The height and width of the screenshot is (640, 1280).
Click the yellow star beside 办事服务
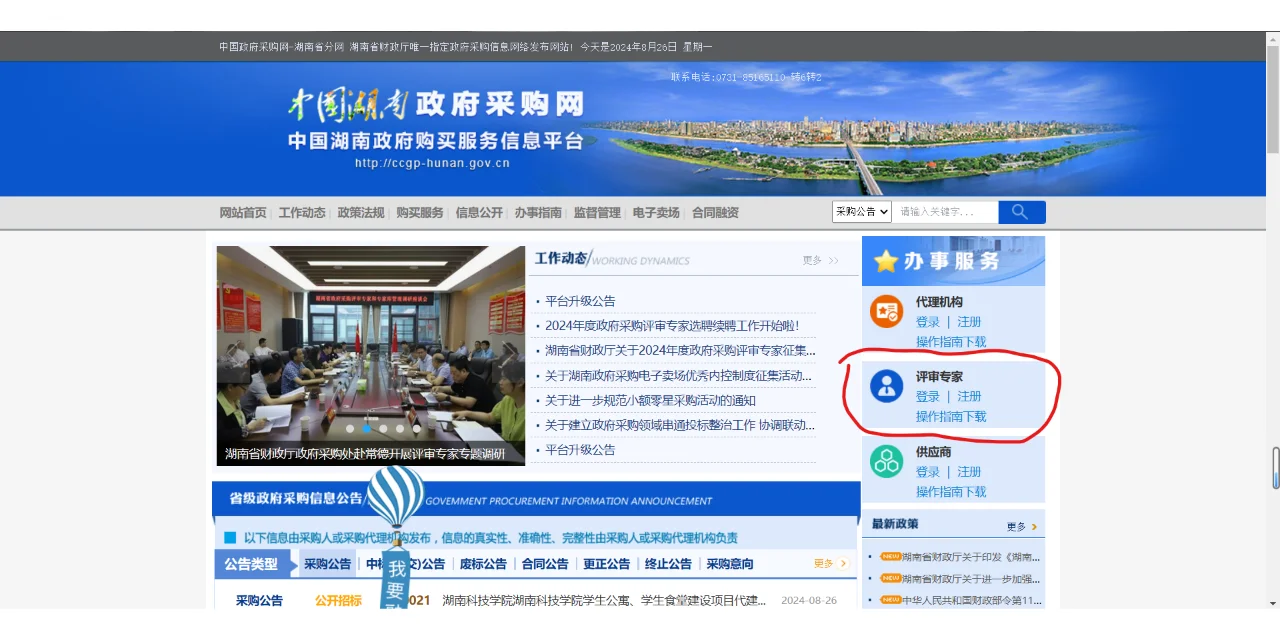884,261
